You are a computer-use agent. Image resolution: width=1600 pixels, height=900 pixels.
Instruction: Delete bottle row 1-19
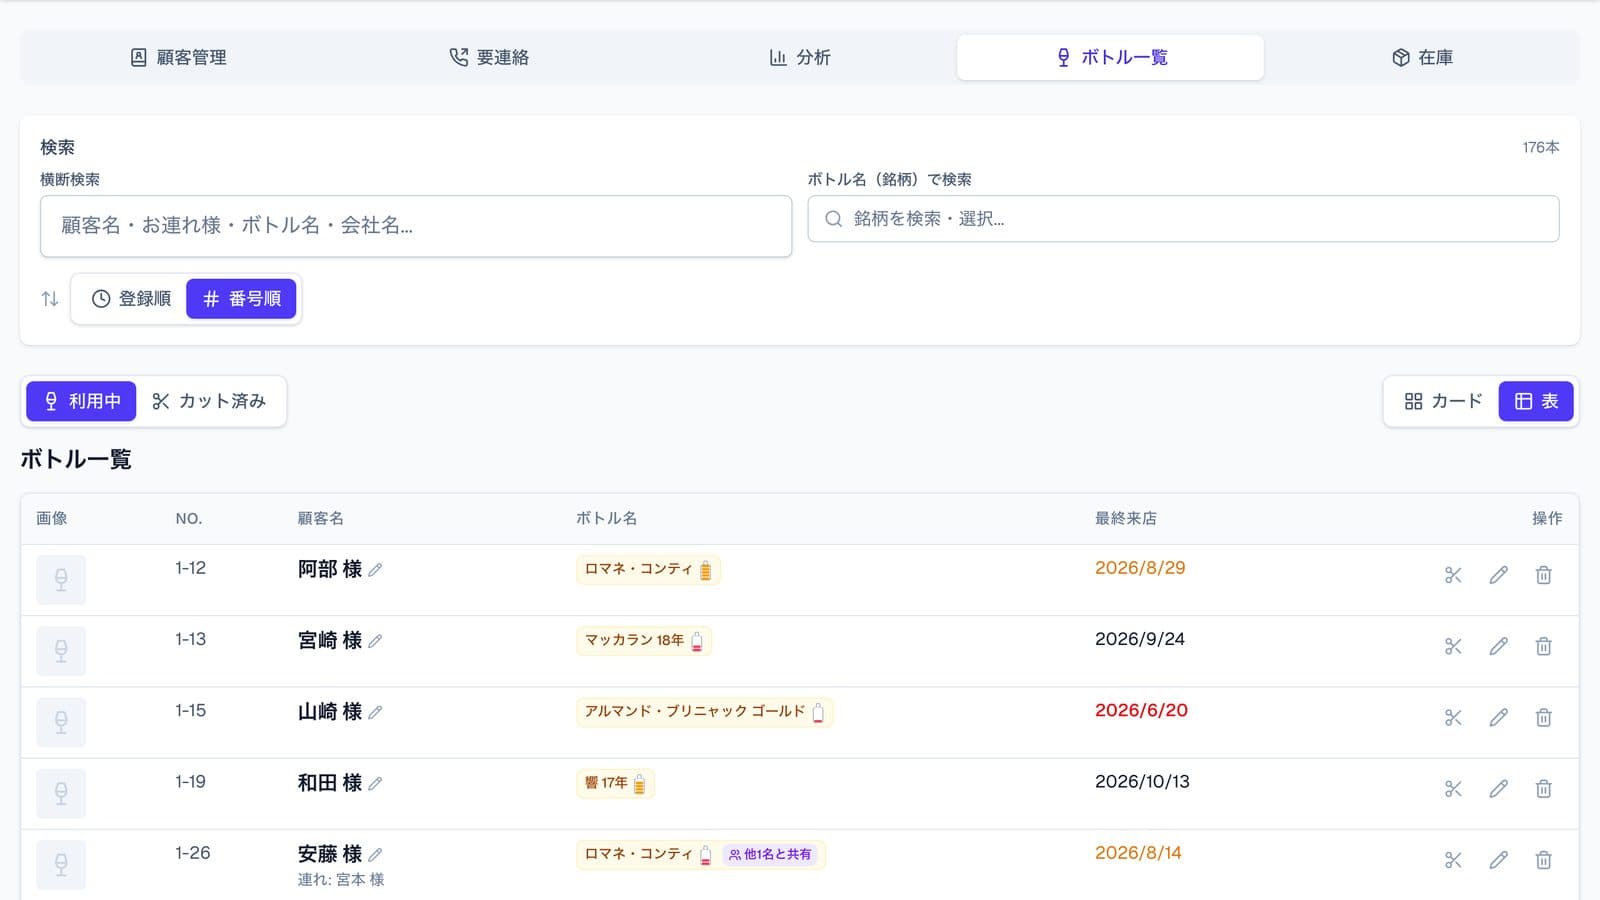click(1544, 789)
